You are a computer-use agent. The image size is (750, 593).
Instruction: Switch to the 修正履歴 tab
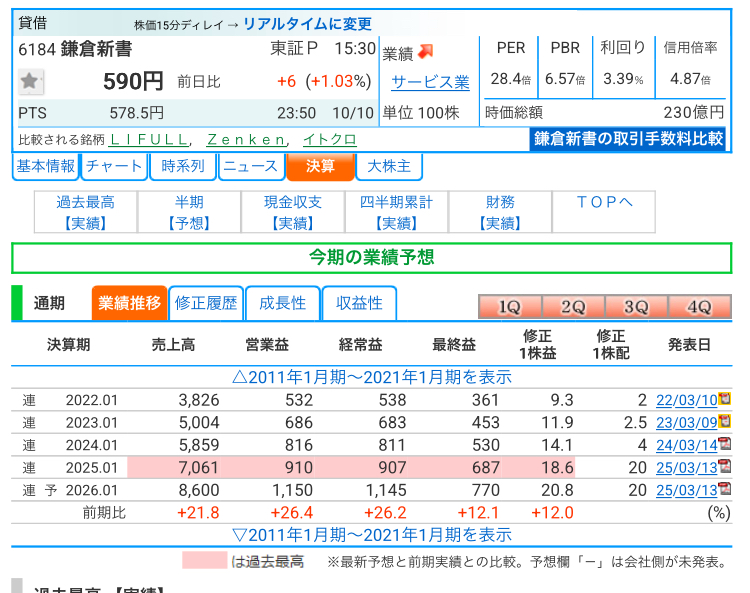click(x=206, y=303)
